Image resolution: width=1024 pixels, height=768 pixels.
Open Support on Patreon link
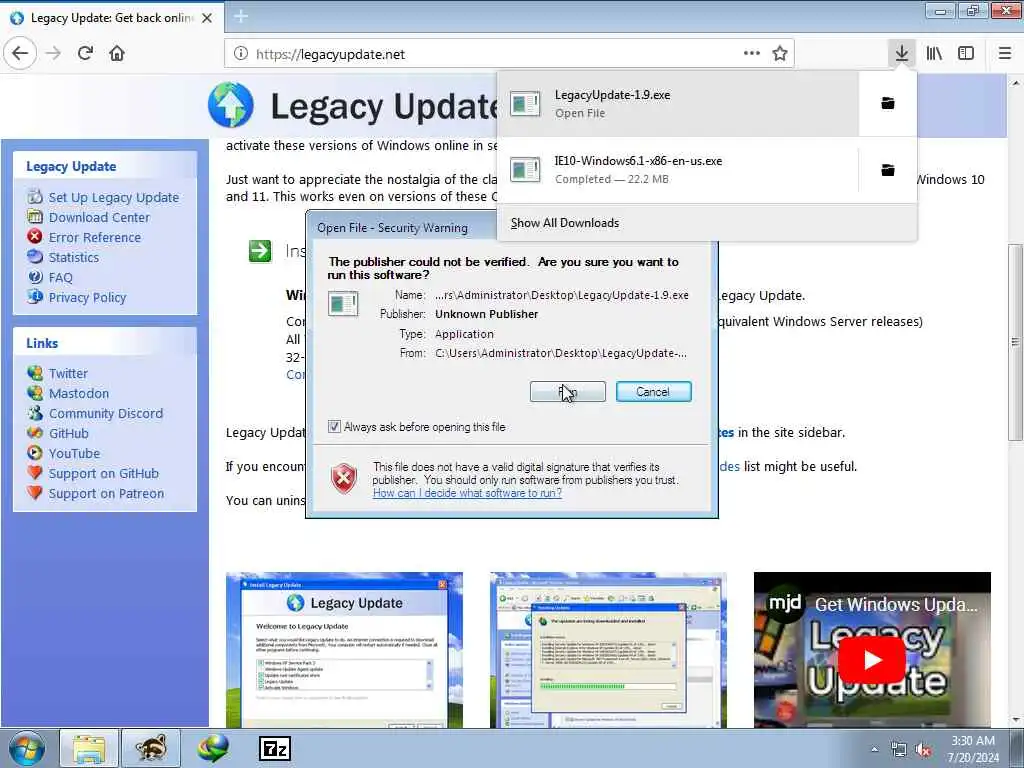coord(106,494)
